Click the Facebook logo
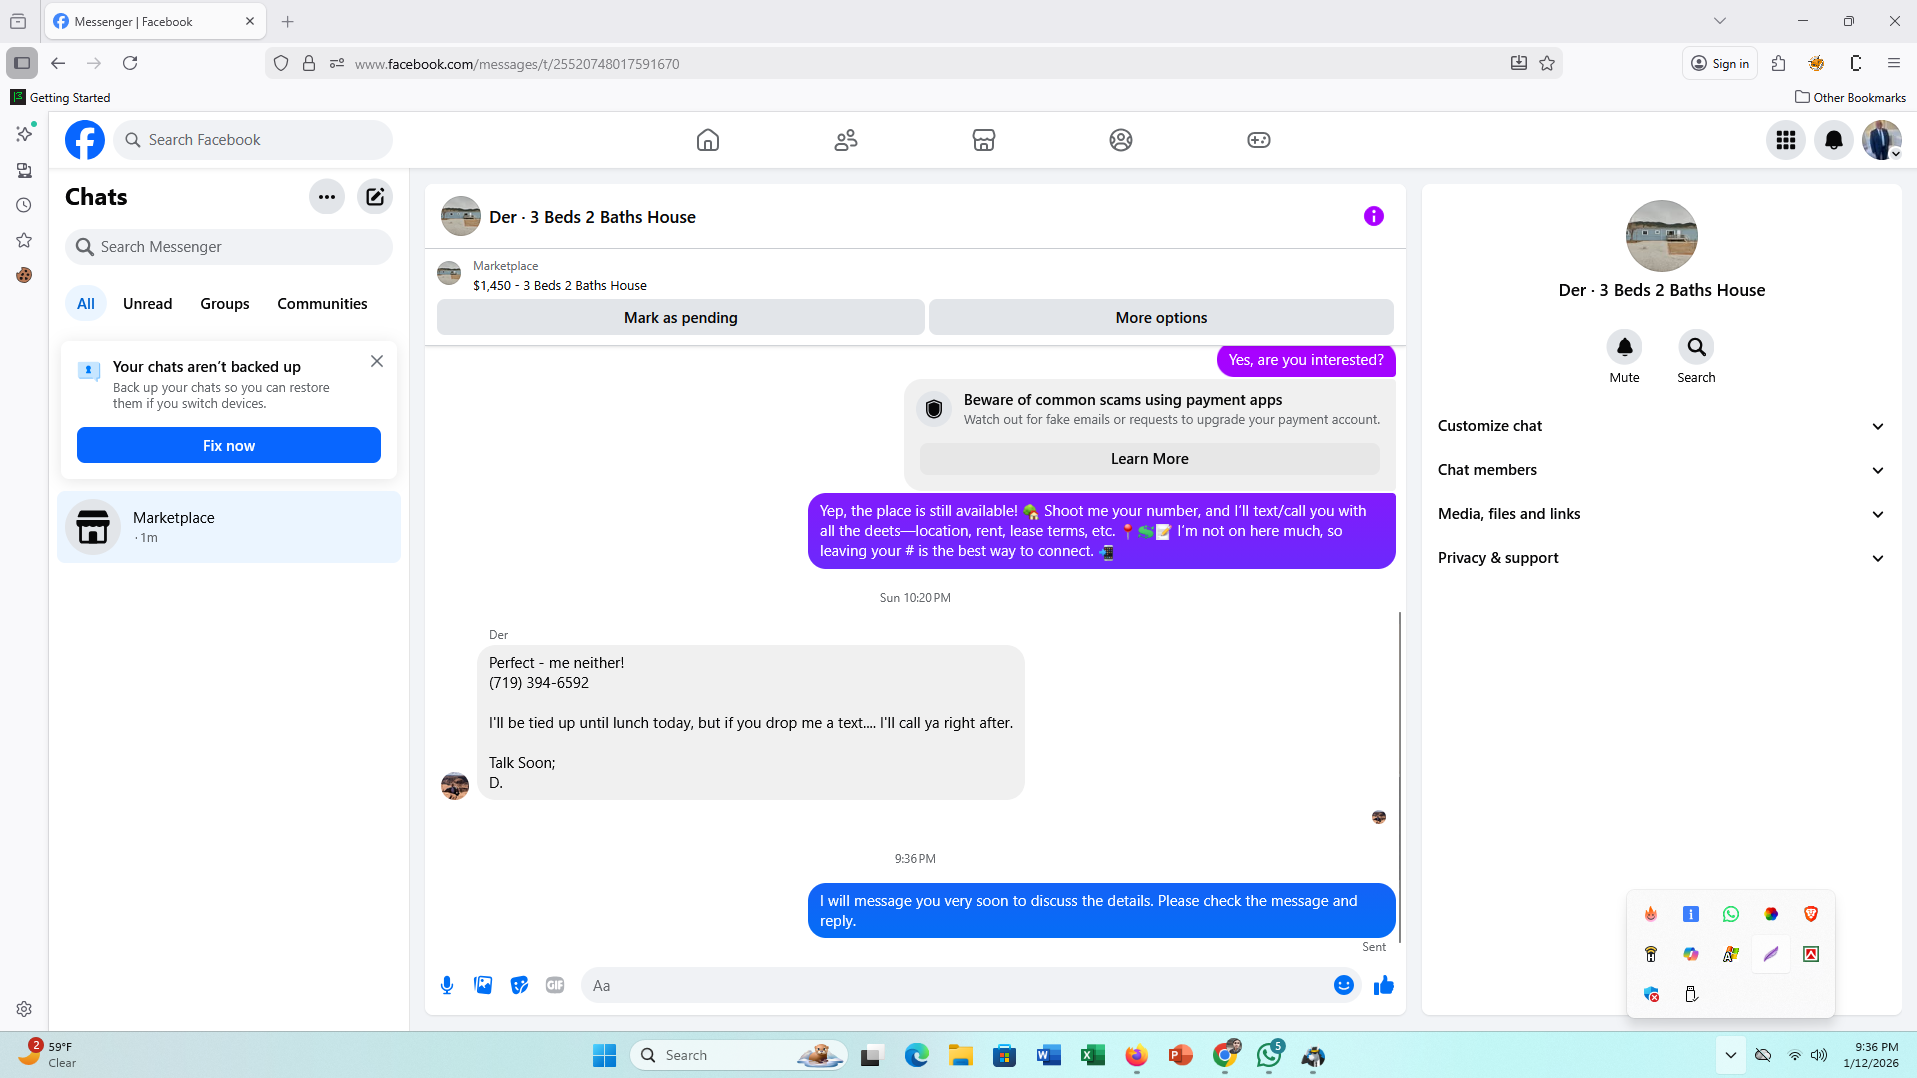The height and width of the screenshot is (1078, 1917). 85,140
